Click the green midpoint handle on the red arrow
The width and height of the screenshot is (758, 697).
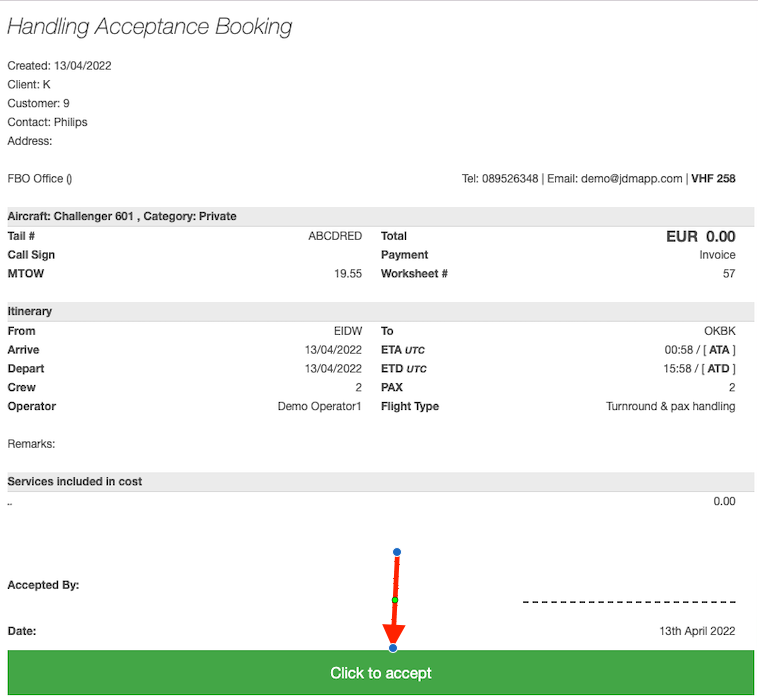coord(395,600)
